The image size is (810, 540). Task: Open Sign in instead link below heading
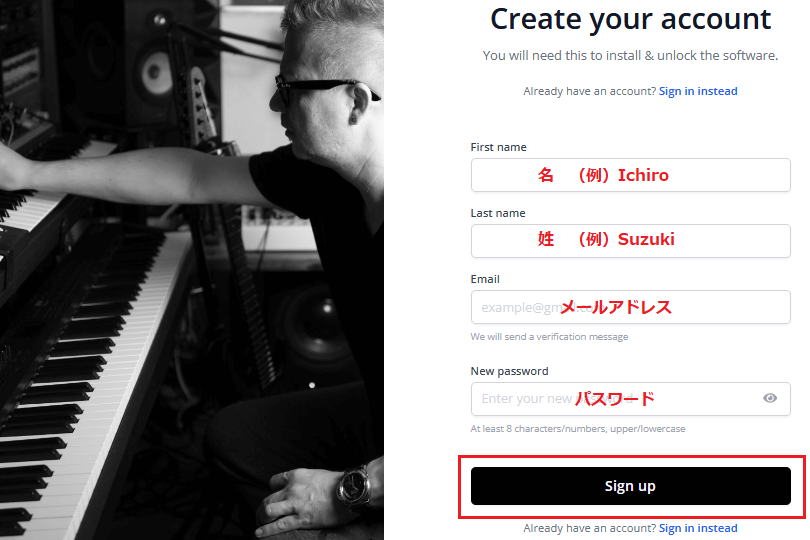click(x=698, y=91)
